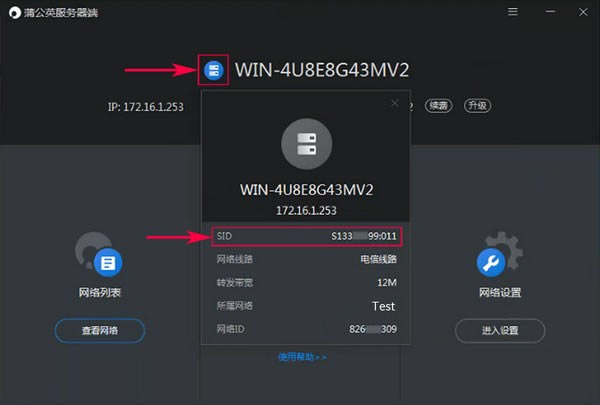Close the device info popup
The height and width of the screenshot is (405, 600).
[x=395, y=103]
